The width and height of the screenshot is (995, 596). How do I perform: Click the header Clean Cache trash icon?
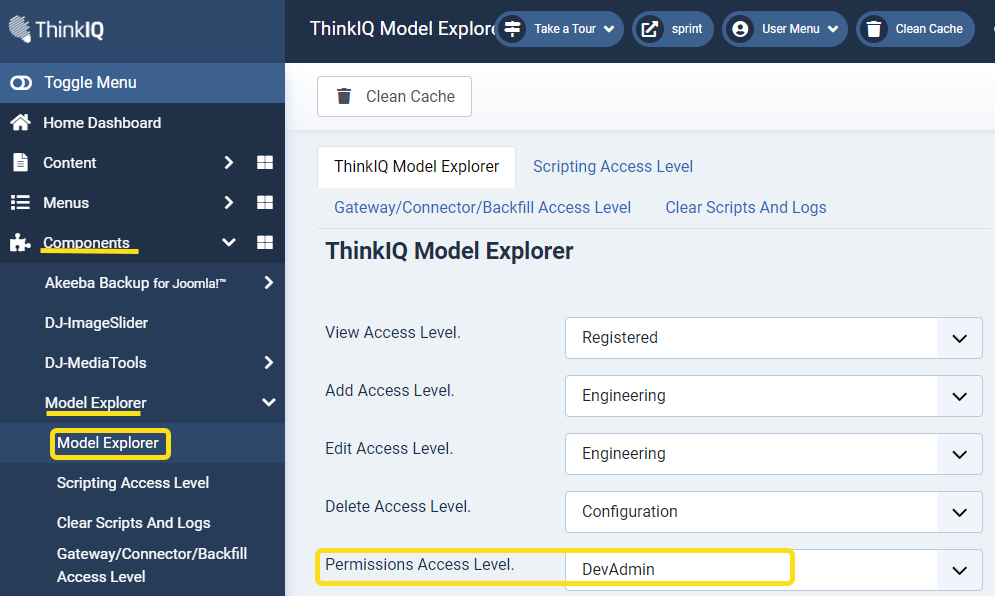[874, 29]
